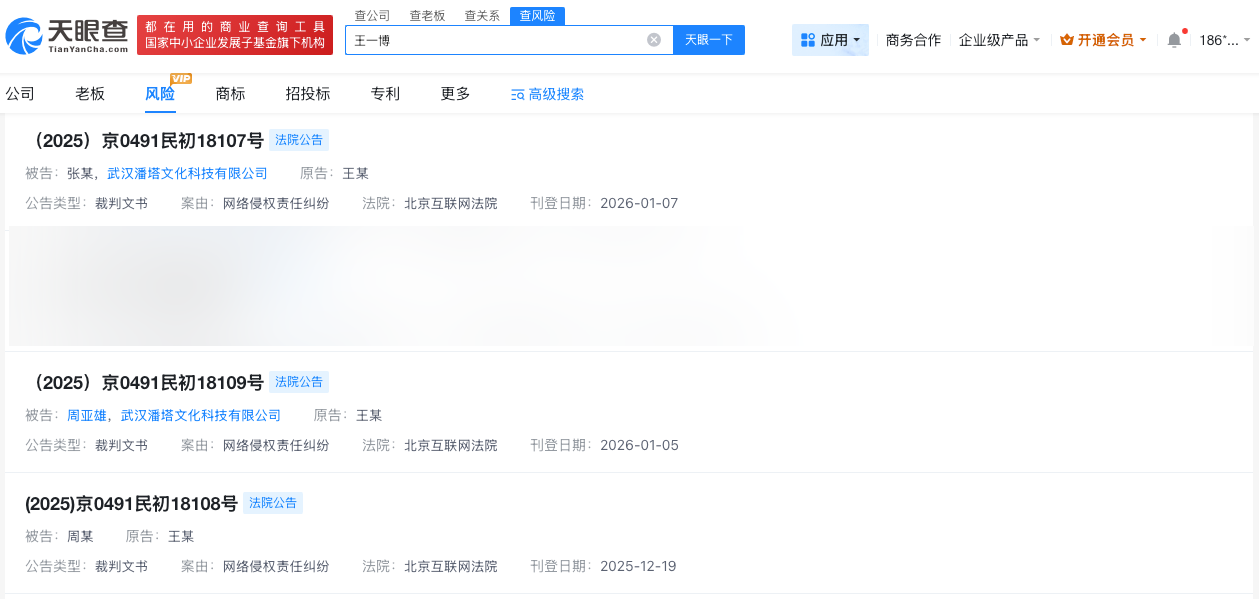Click the 天眼一下 search button
Viewport: 1259px width, 599px height.
click(709, 39)
